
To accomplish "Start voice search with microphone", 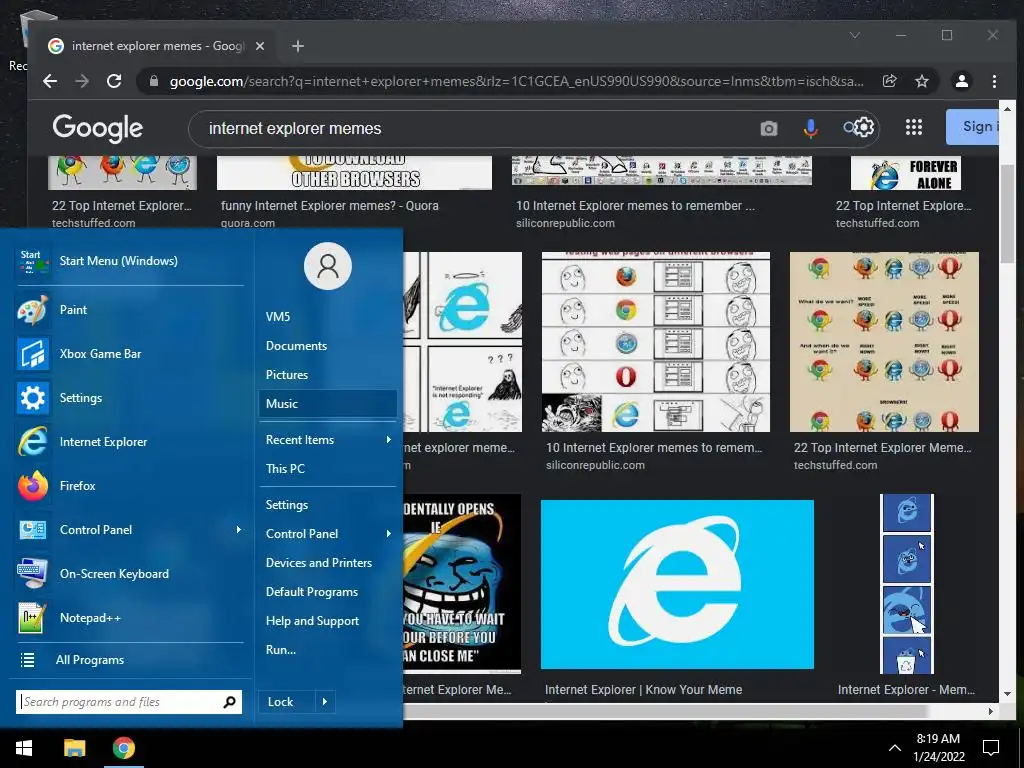I will 810,128.
